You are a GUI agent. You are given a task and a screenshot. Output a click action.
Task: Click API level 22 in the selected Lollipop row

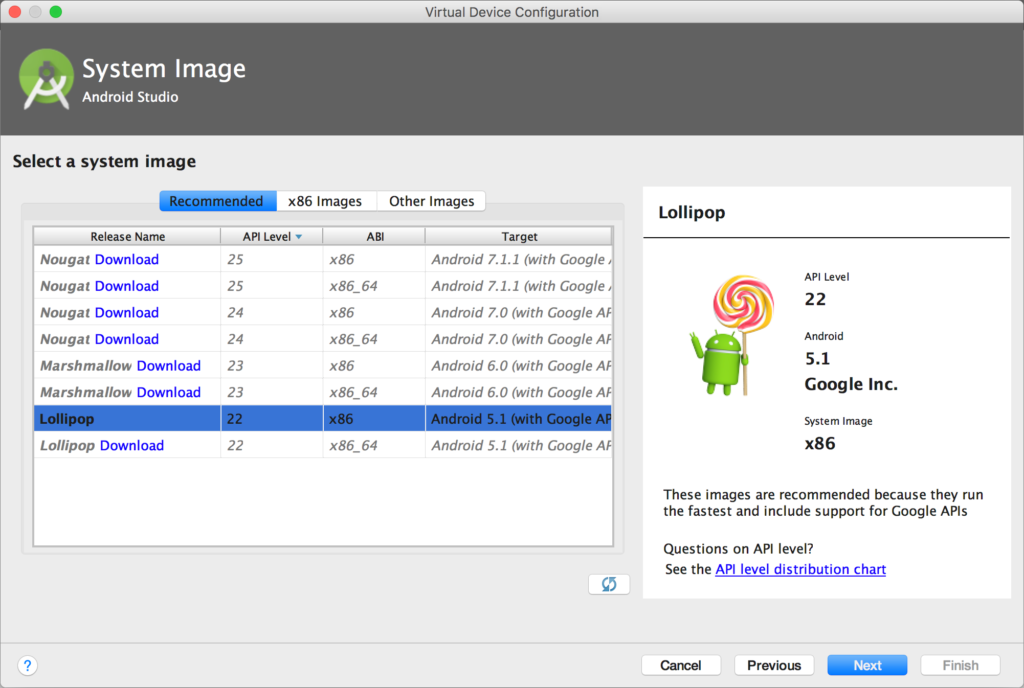272,418
